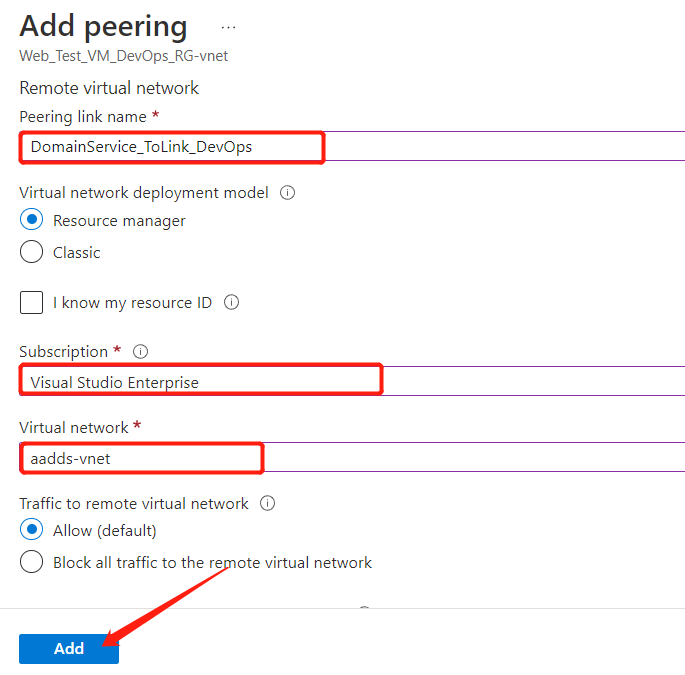Click the Add peering title
This screenshot has width=685, height=675.
[104, 26]
